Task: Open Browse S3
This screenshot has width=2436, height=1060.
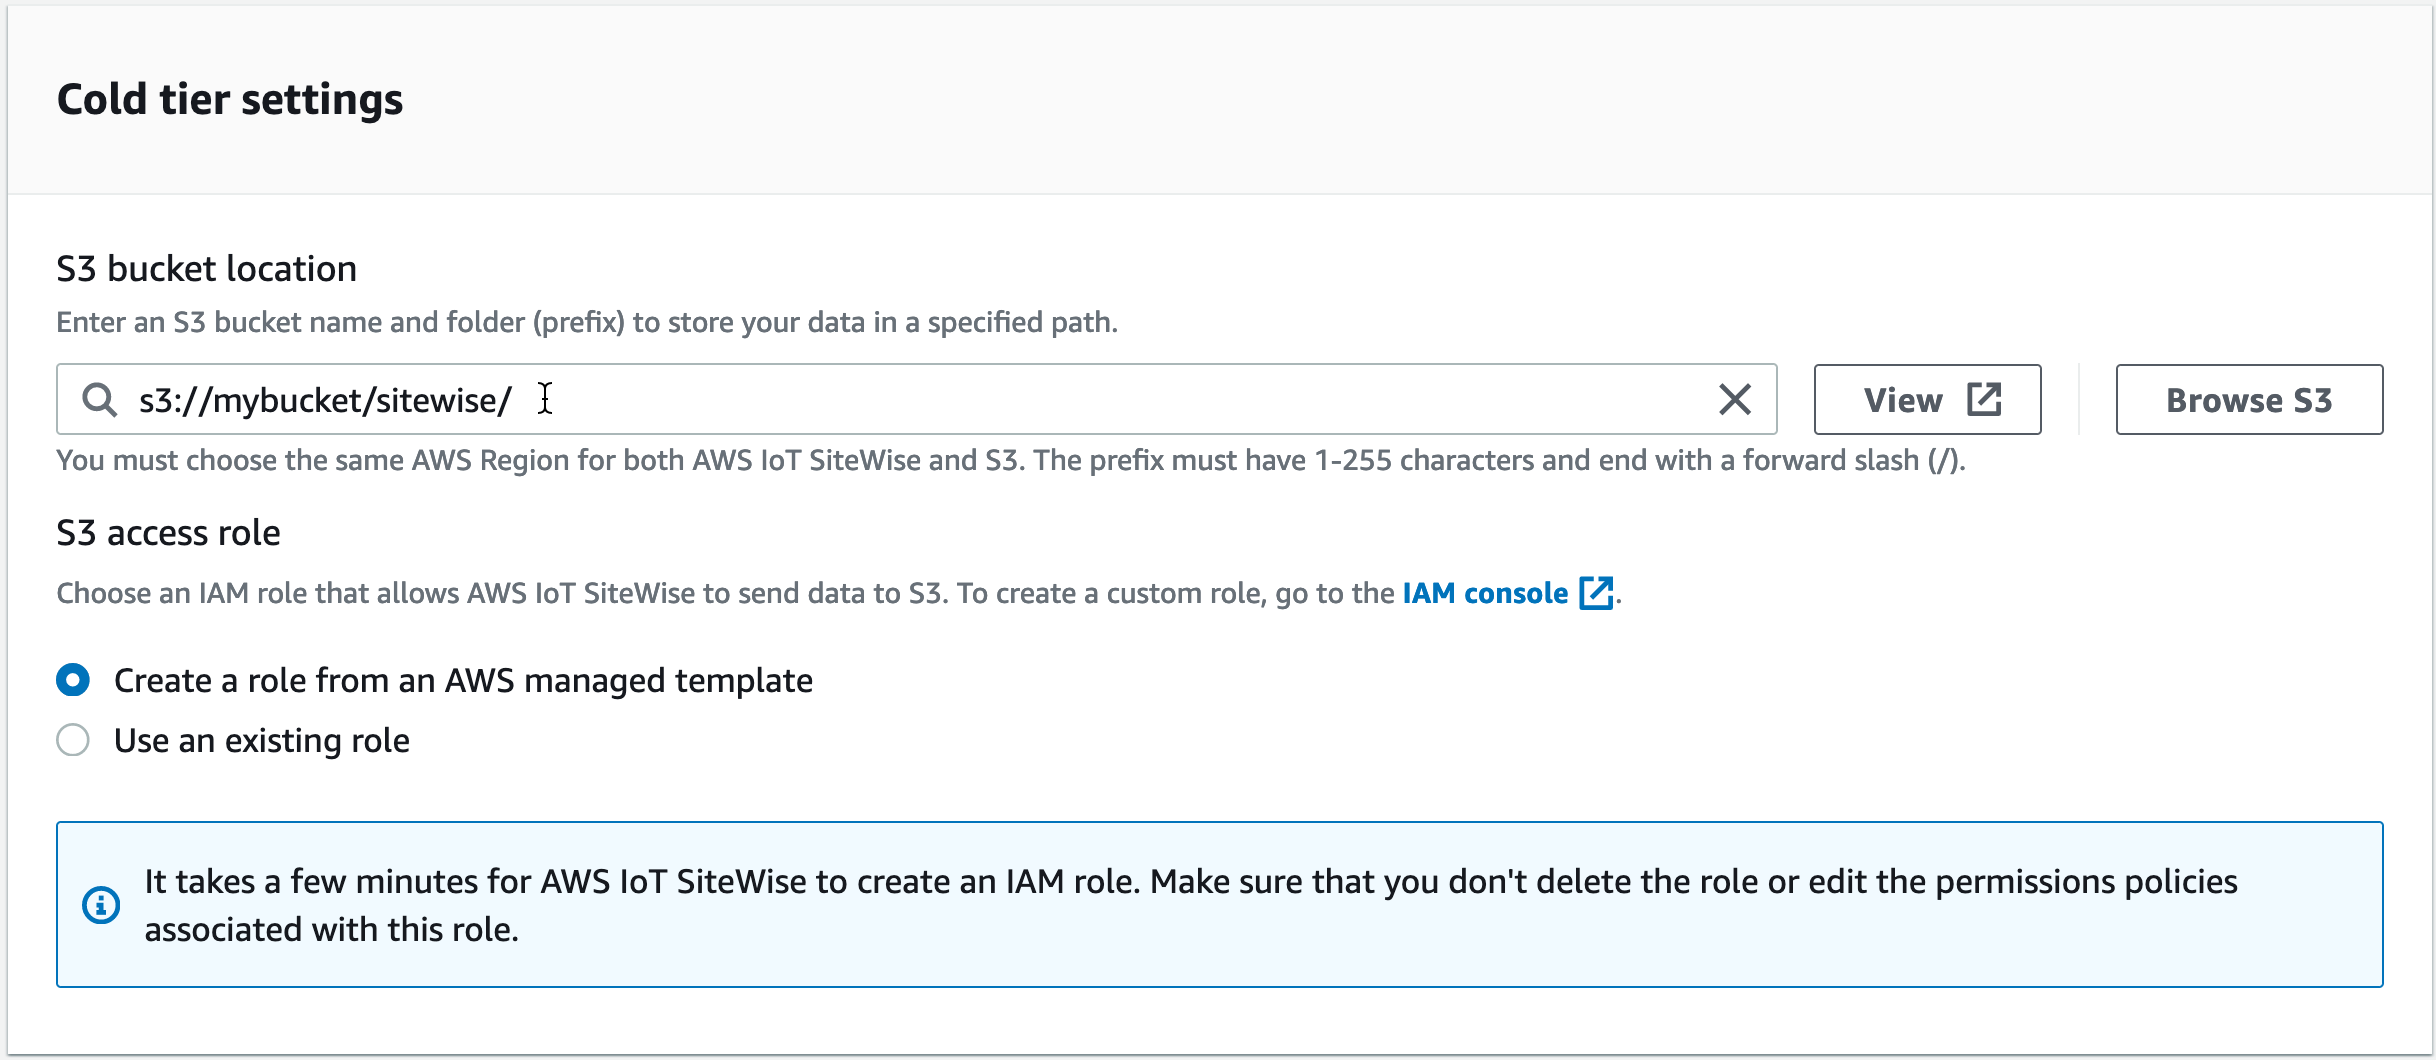Action: pyautogui.click(x=2248, y=399)
